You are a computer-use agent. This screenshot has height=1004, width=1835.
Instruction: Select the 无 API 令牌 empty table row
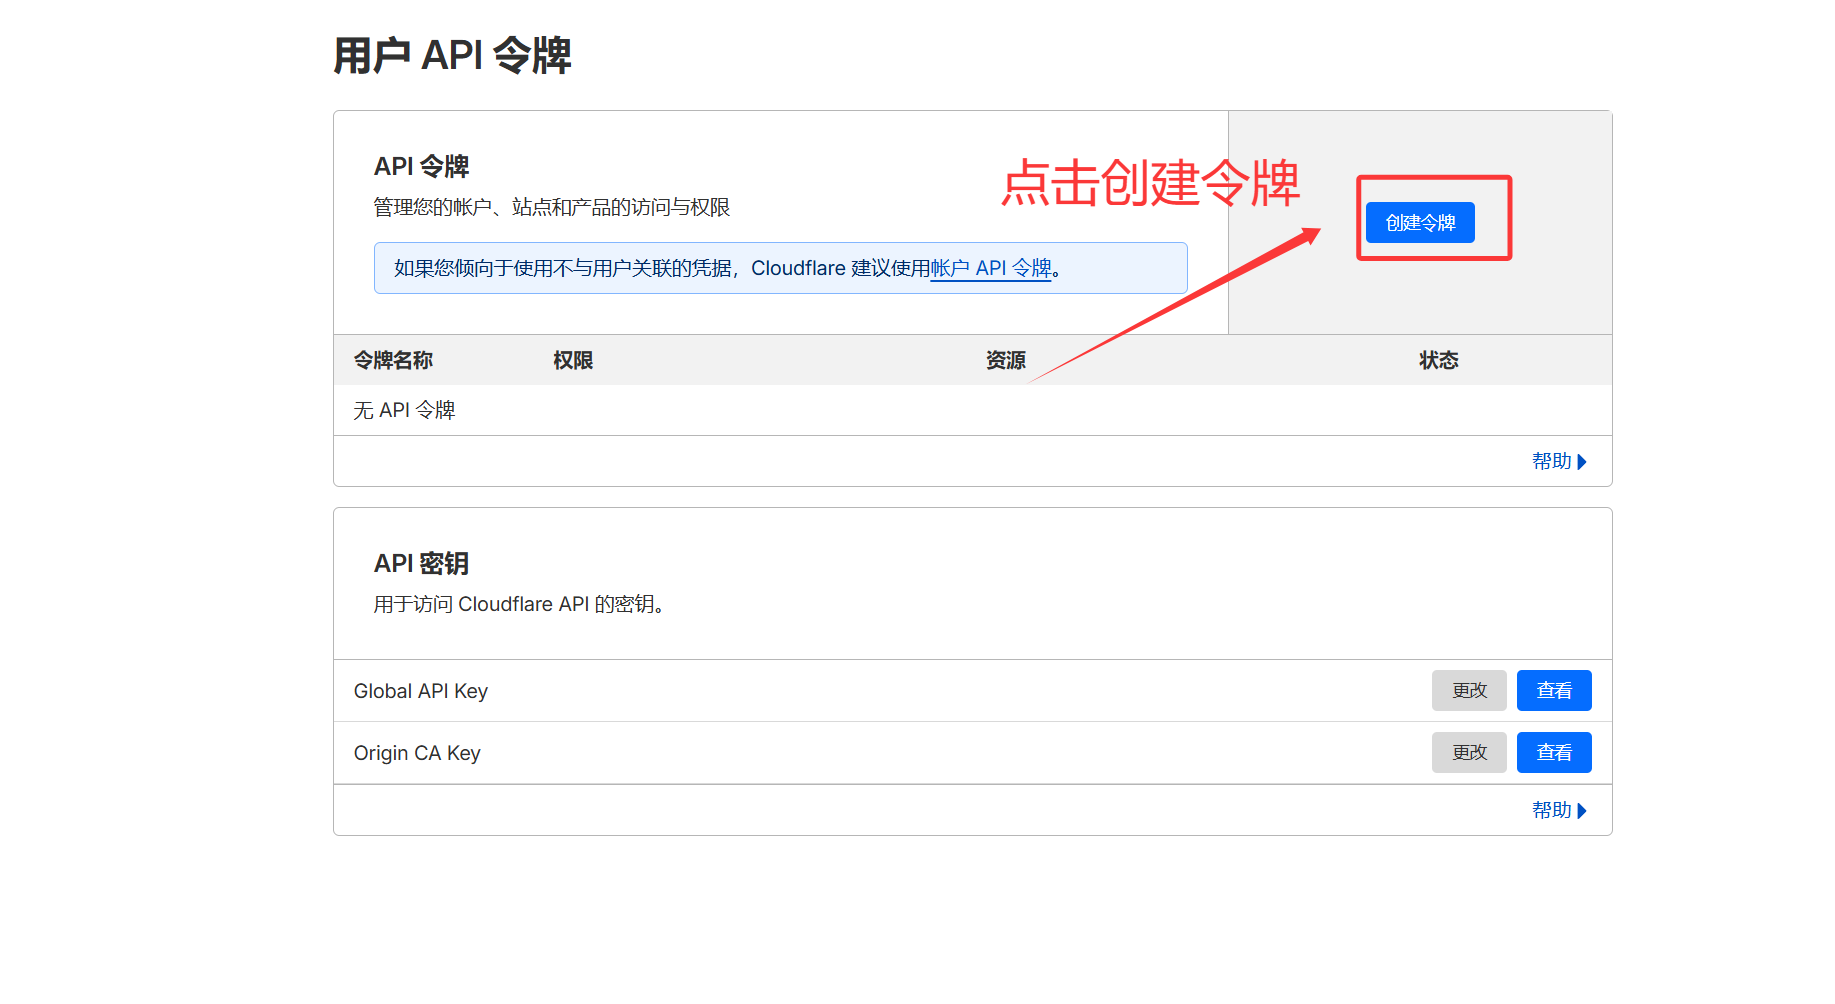click(x=404, y=410)
